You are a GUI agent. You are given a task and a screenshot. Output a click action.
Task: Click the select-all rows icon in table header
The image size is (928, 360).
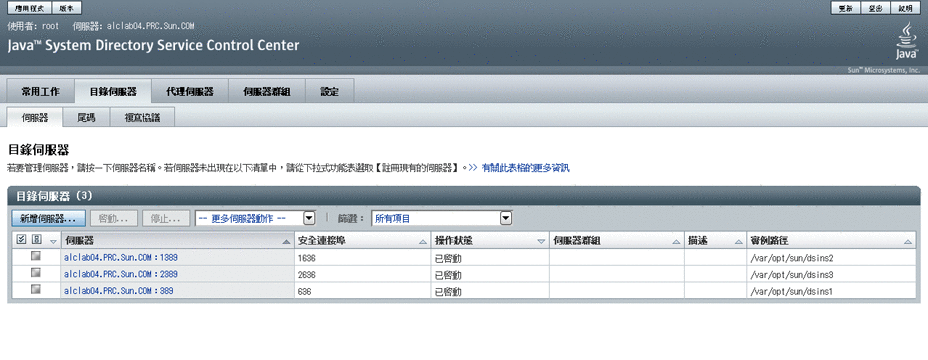21,240
